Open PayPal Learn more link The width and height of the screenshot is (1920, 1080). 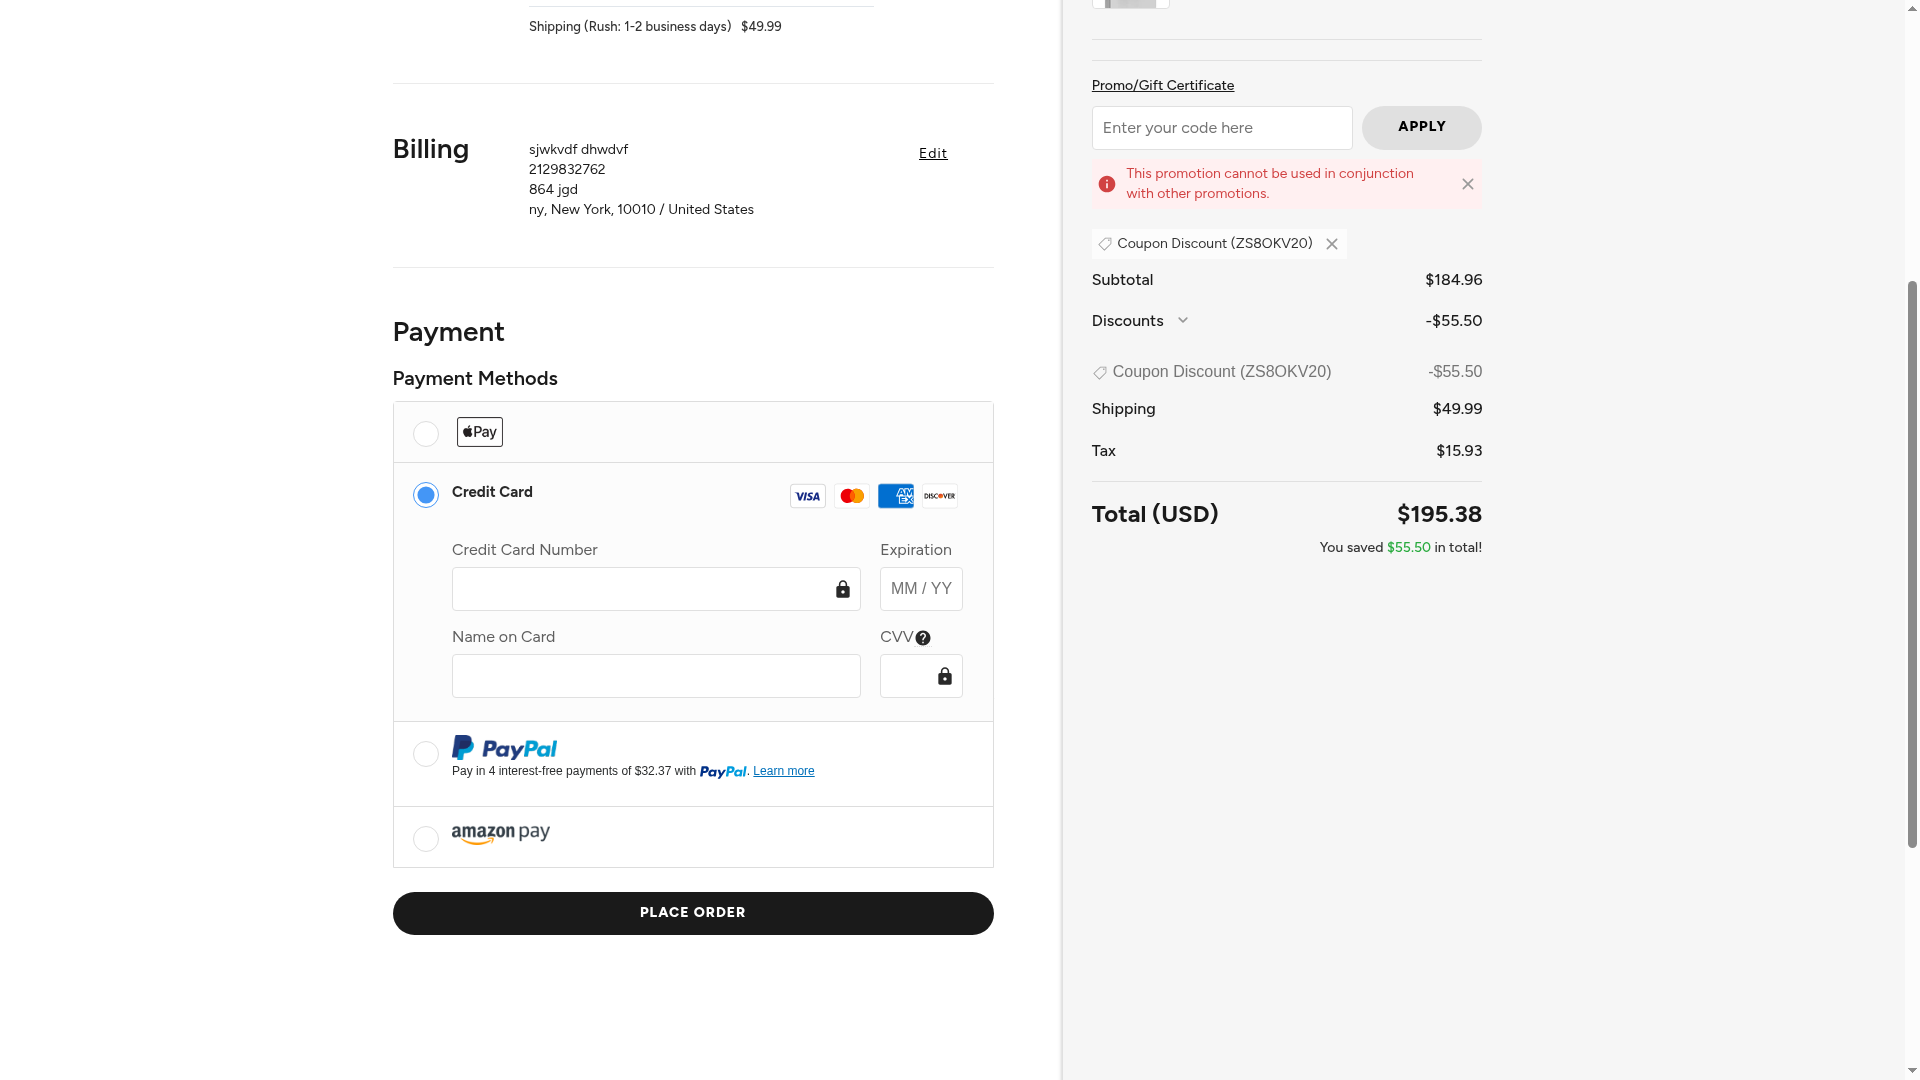click(x=783, y=771)
